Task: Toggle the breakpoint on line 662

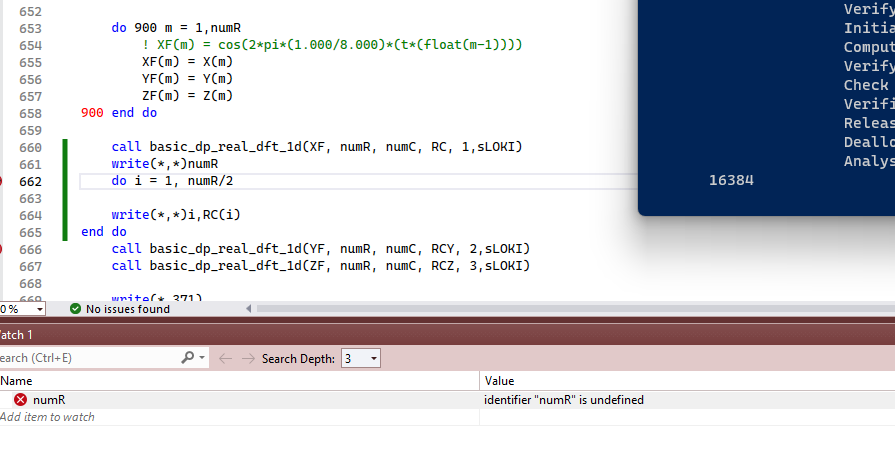Action: [1, 181]
